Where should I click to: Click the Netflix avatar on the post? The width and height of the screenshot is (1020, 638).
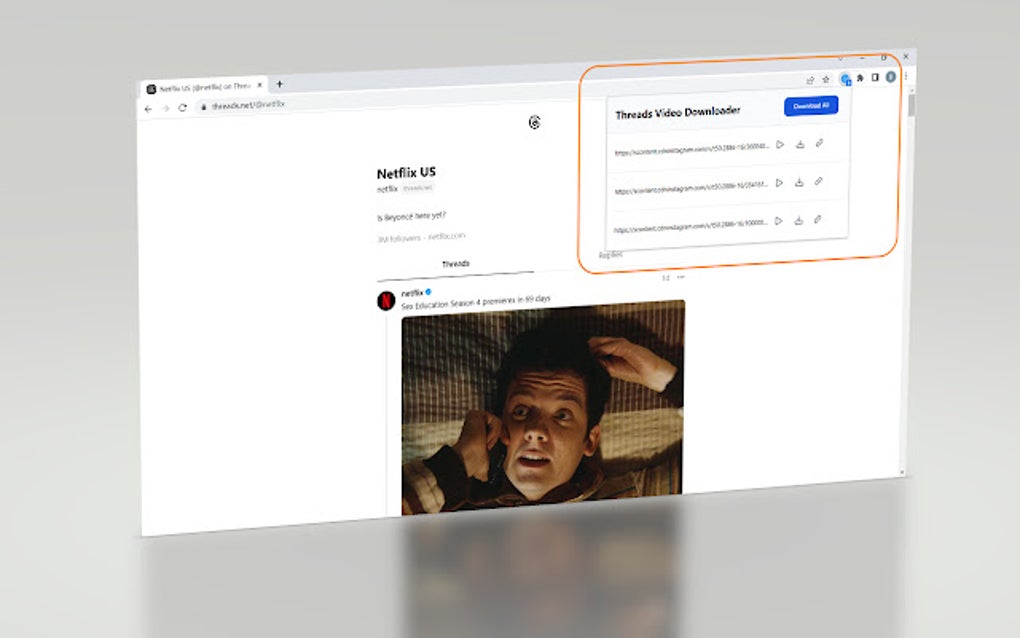coord(386,300)
